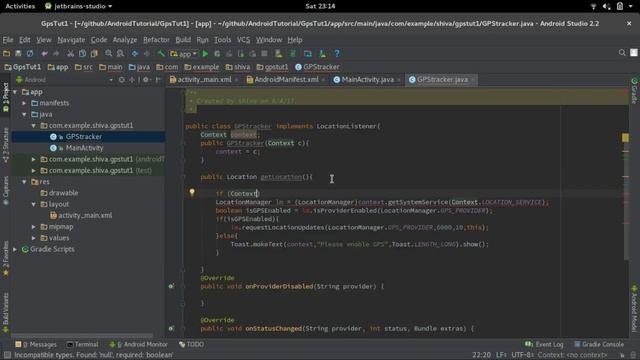Collapse the app module node
Screen dimensions: 640x360
point(15,92)
